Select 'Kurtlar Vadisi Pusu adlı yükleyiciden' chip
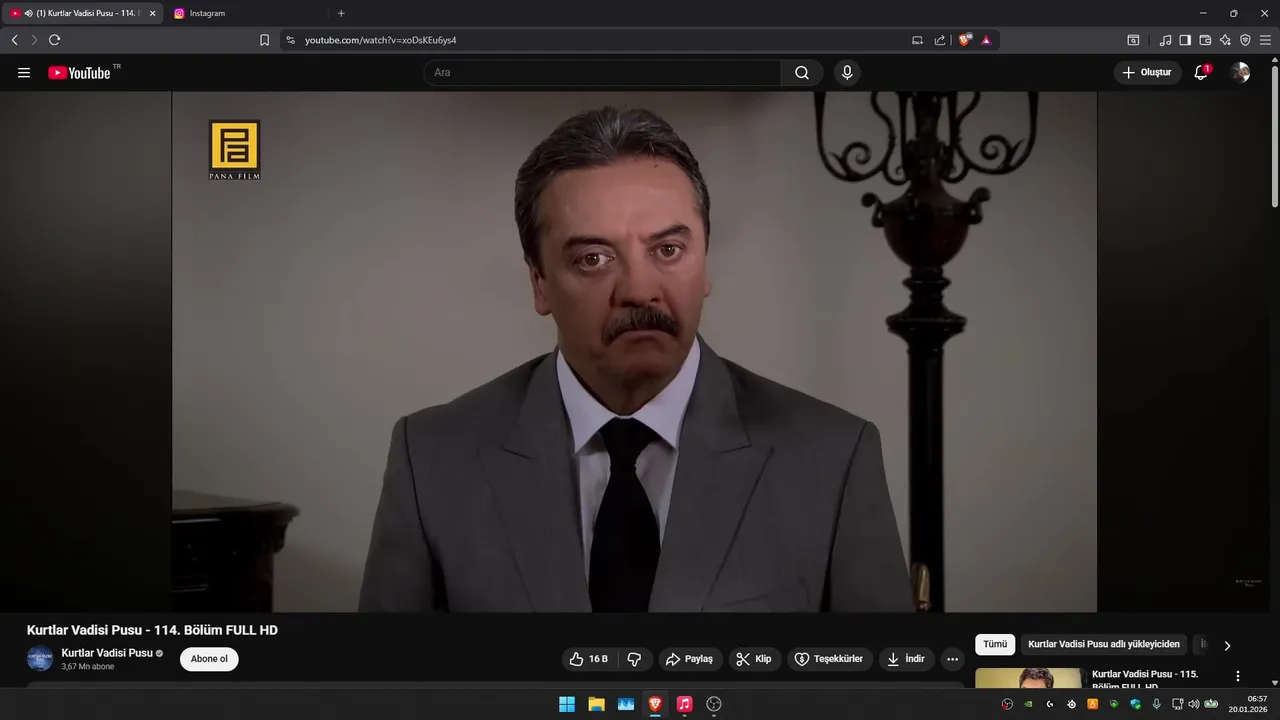 point(1104,645)
